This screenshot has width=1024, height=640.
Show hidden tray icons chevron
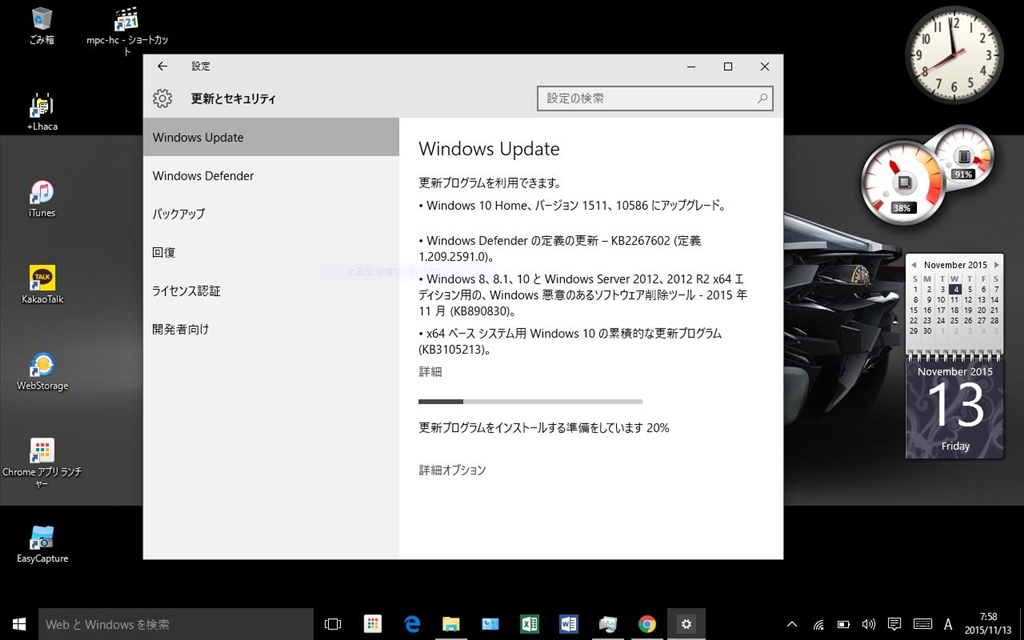point(792,624)
